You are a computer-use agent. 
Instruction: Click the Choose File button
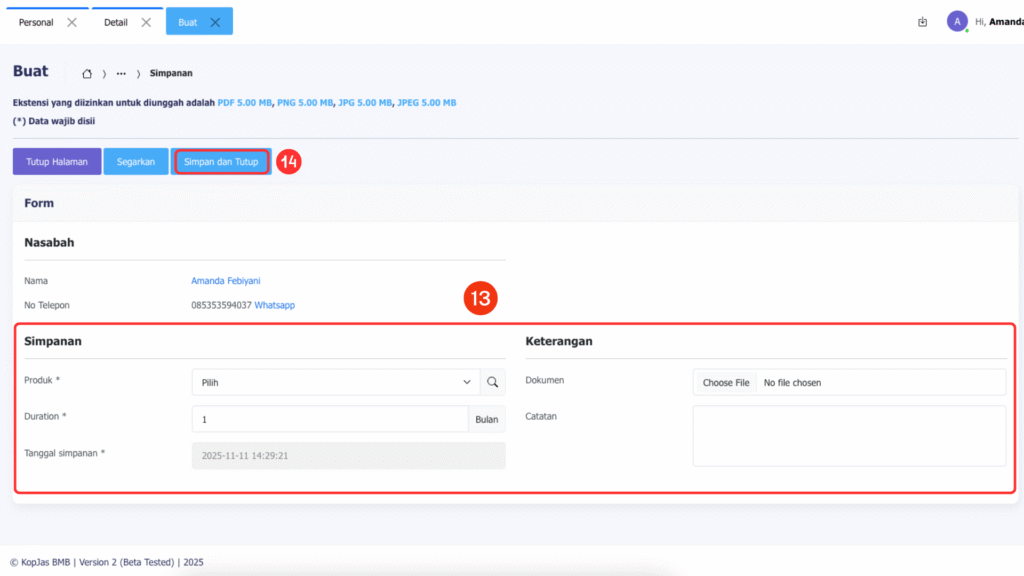tap(726, 382)
